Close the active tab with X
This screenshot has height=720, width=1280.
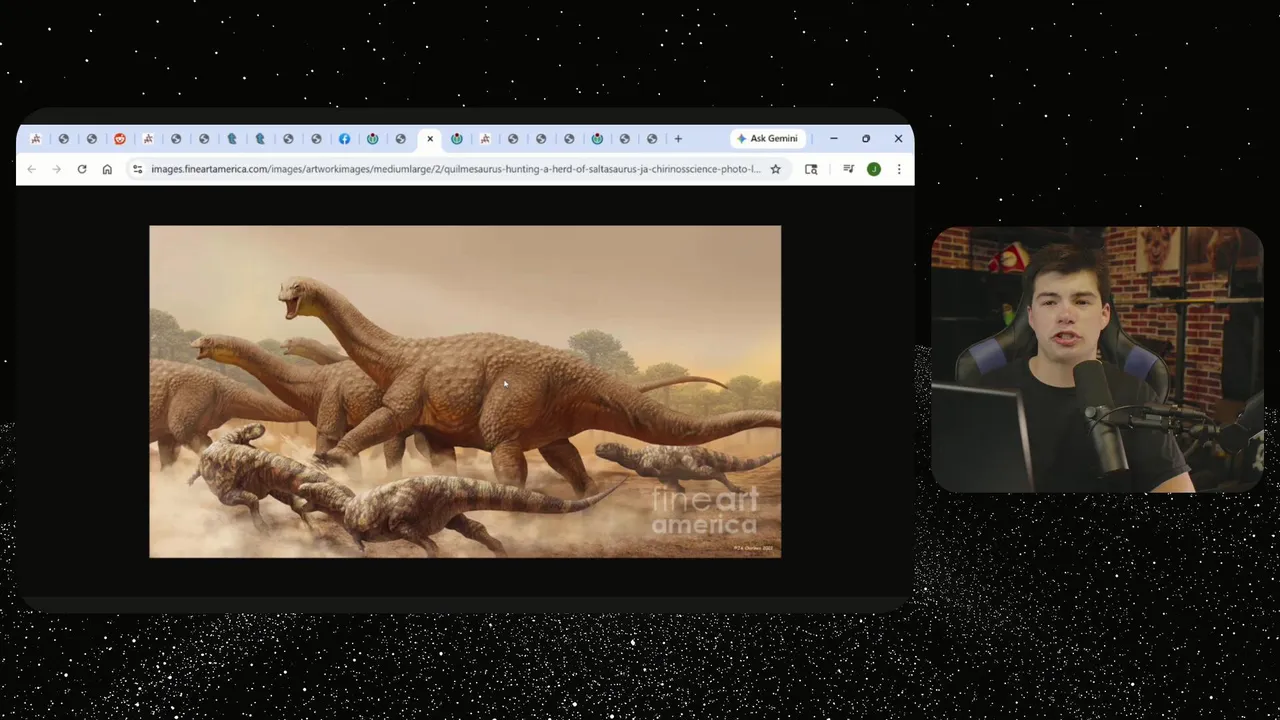pyautogui.click(x=430, y=139)
